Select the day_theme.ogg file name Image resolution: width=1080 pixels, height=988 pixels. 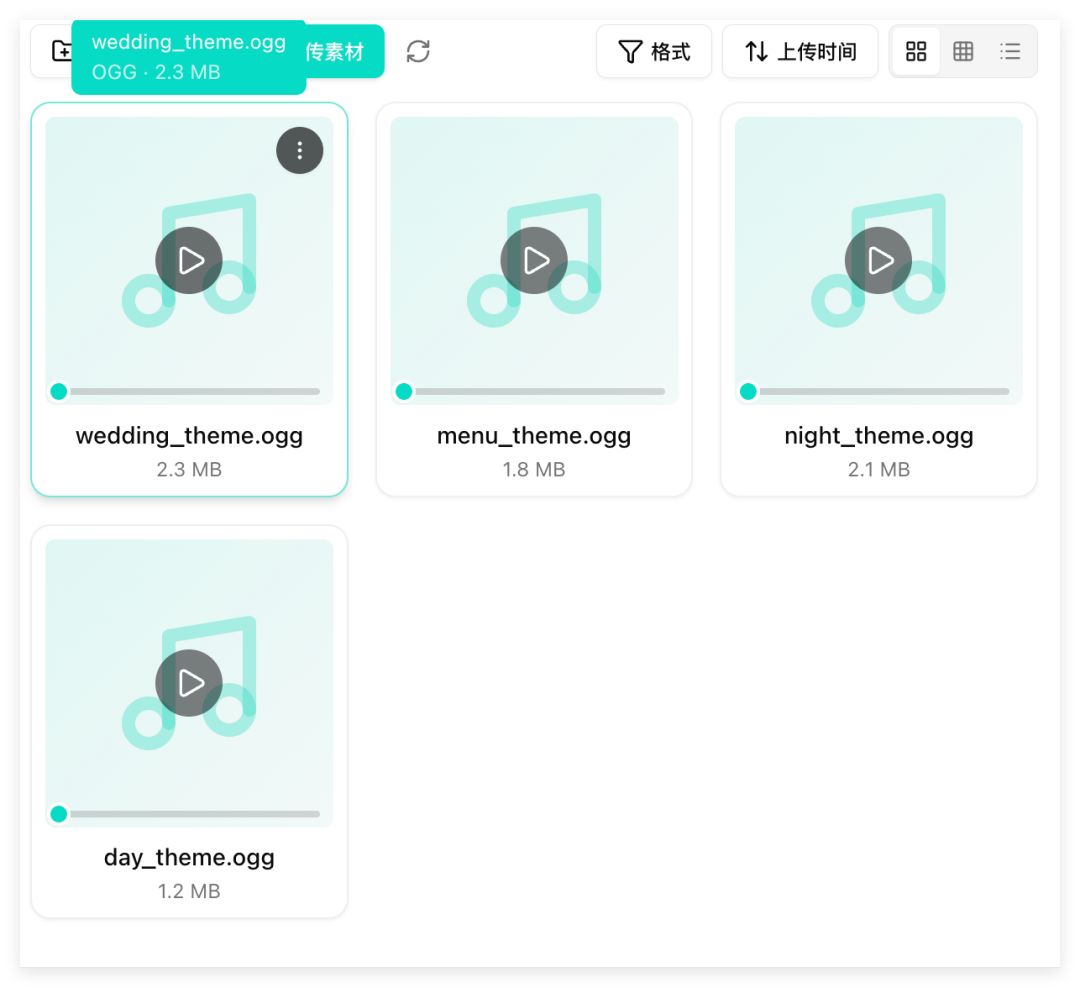[x=189, y=858]
